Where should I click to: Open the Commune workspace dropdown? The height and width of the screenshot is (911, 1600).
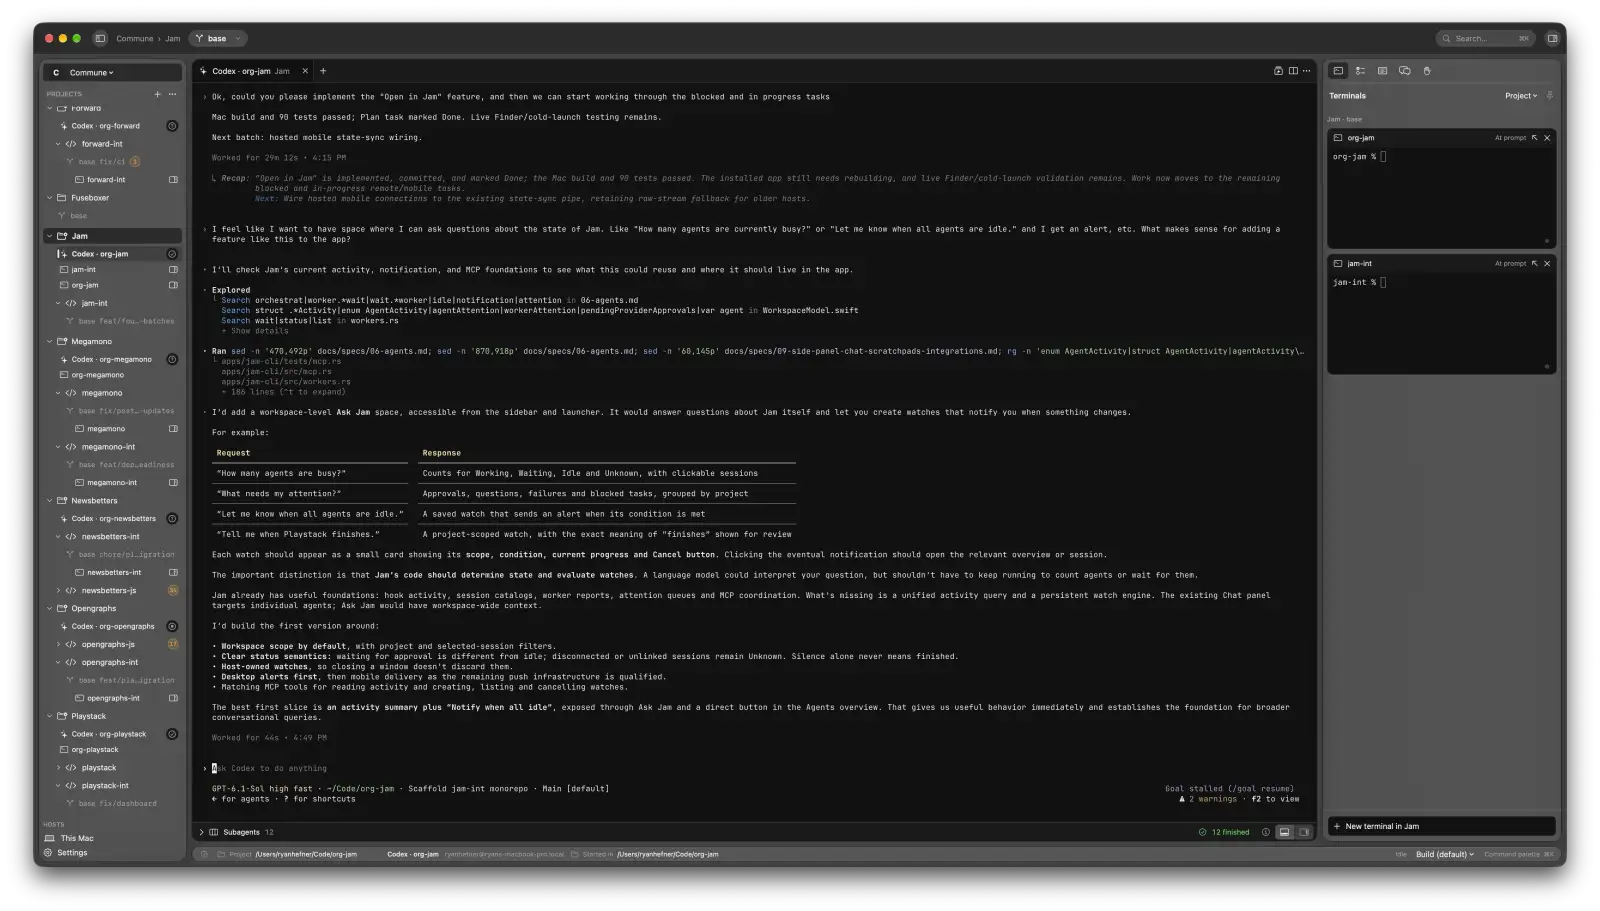click(x=112, y=73)
